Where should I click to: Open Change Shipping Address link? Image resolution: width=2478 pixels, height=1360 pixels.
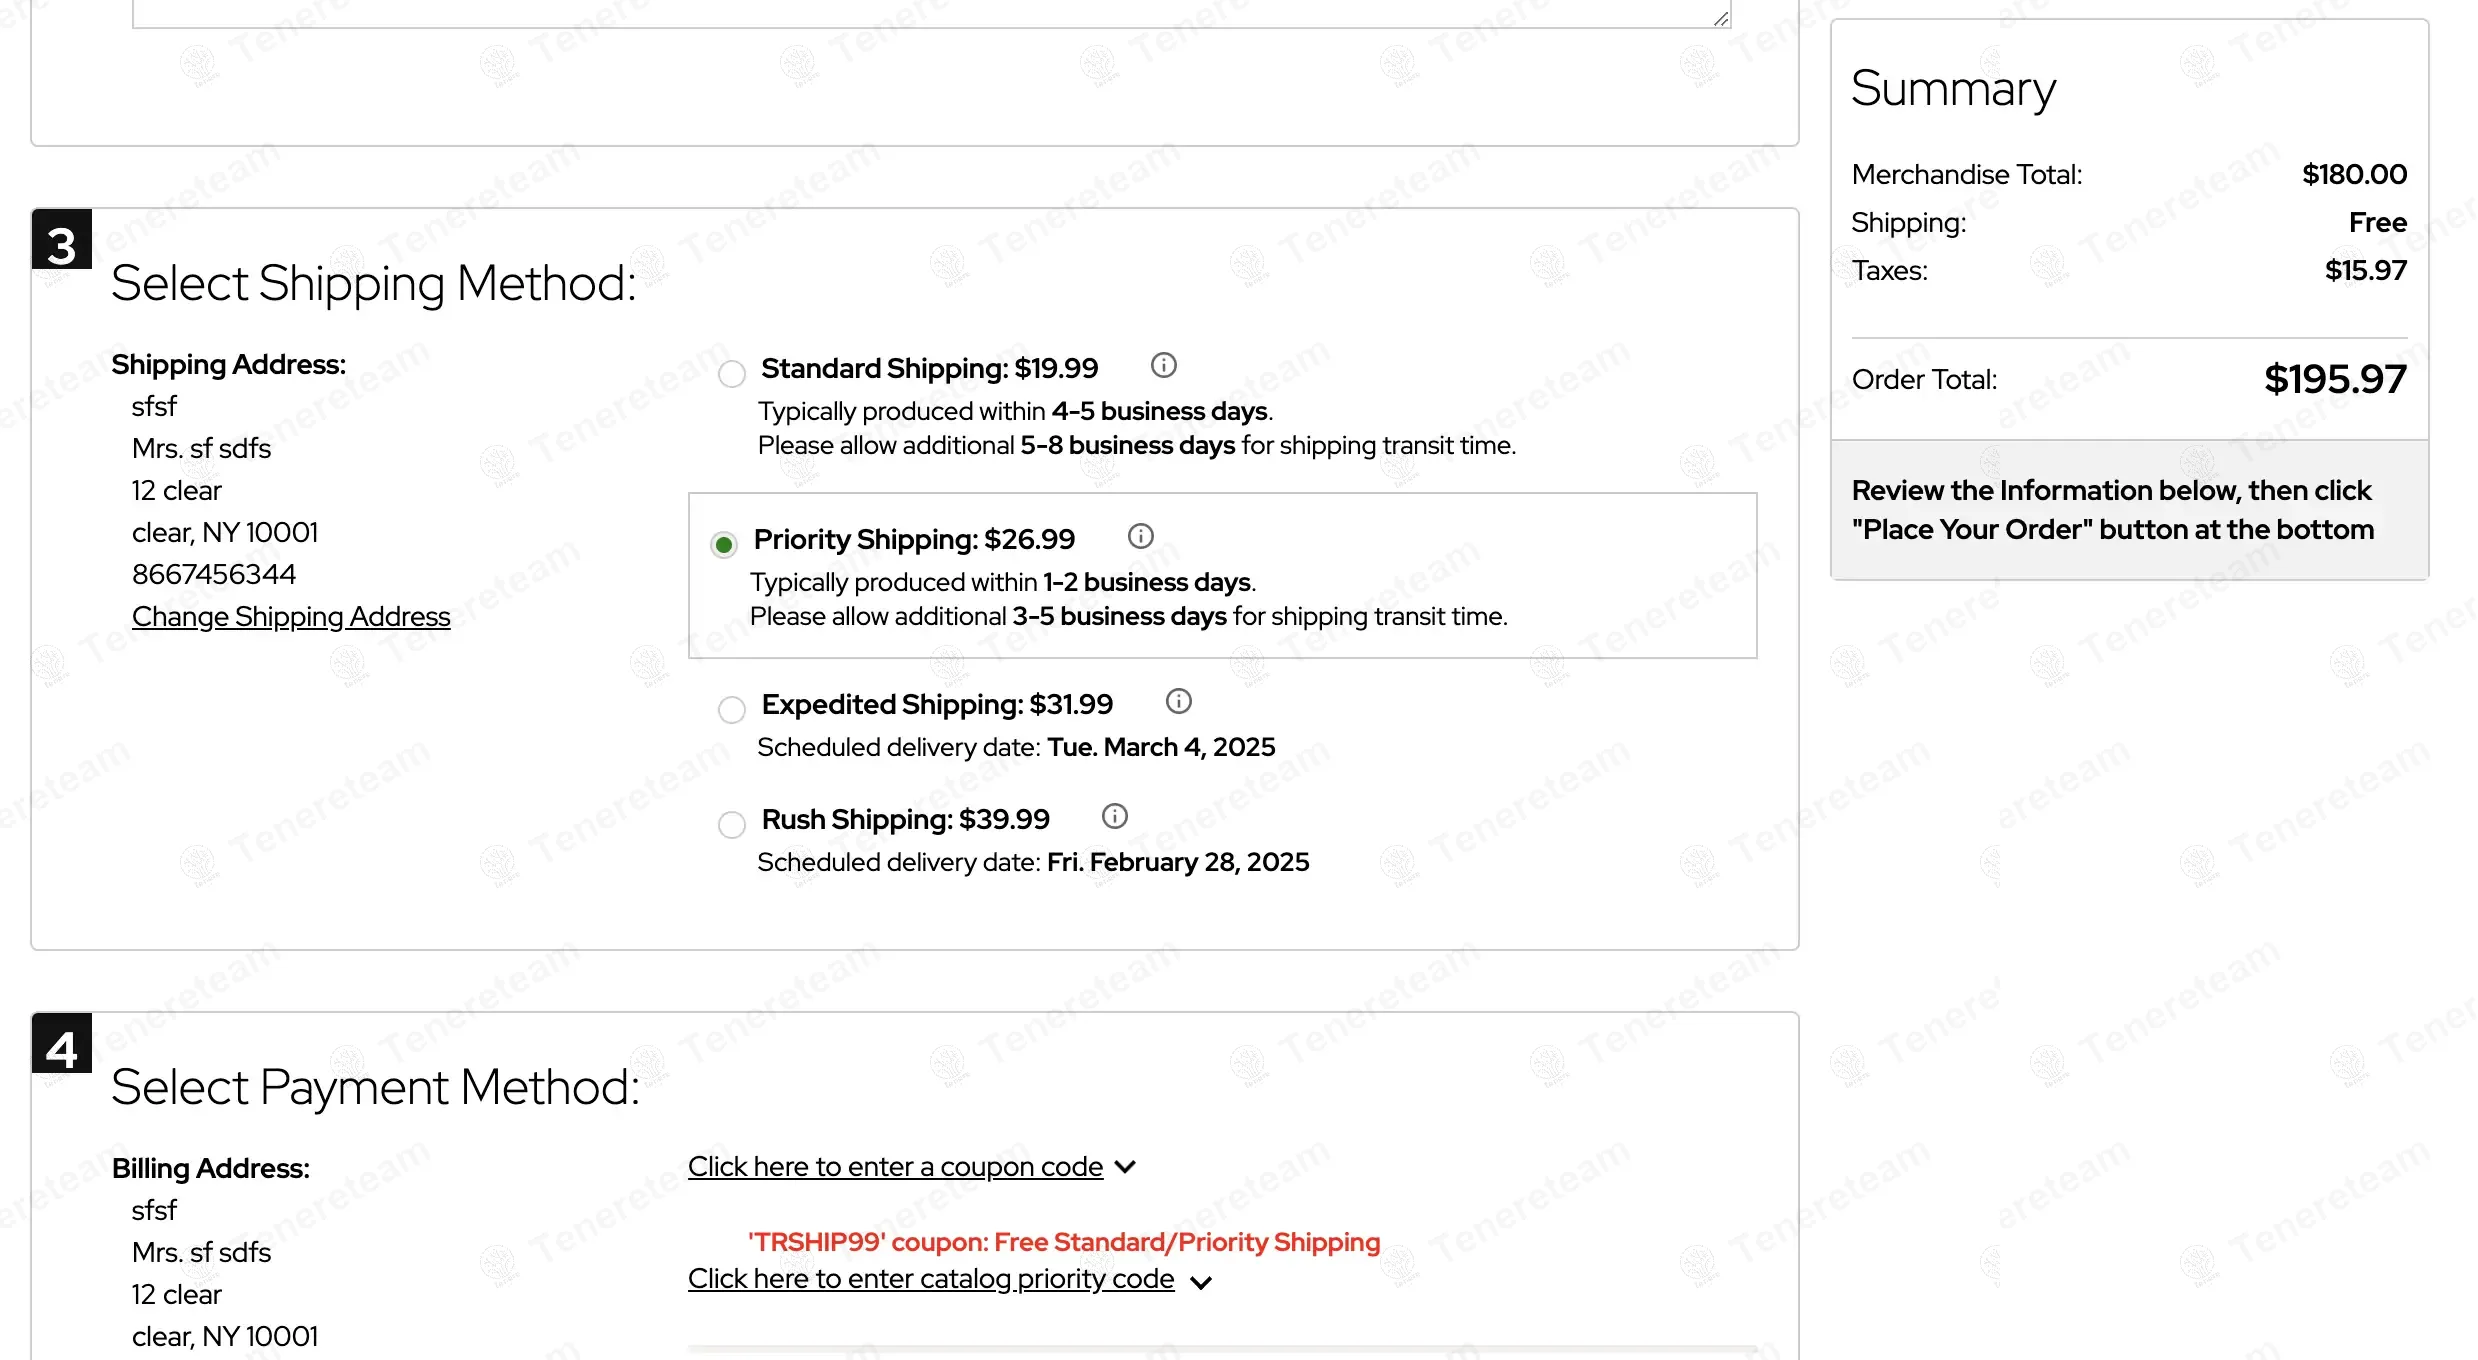click(291, 617)
